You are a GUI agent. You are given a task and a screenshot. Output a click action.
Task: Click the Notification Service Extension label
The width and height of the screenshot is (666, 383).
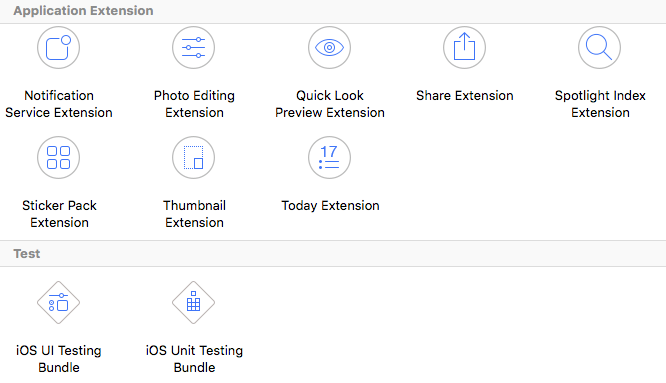pyautogui.click(x=59, y=104)
